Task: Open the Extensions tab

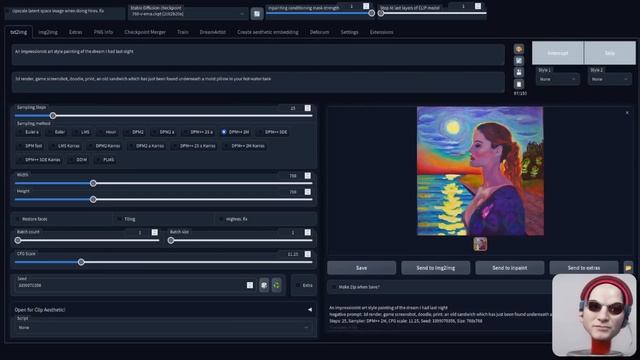Action: [x=382, y=32]
